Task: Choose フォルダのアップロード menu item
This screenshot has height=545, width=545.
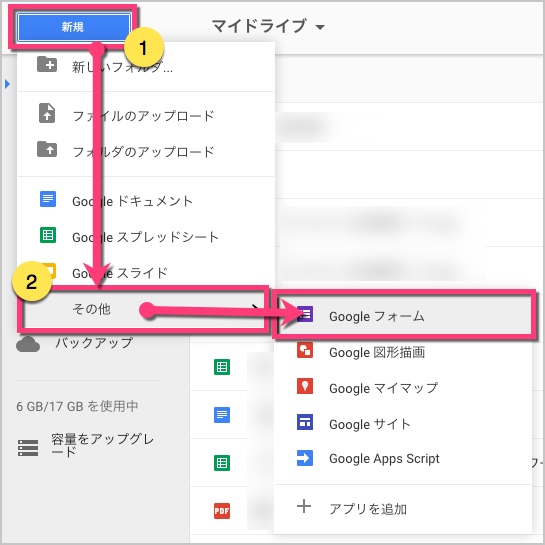Action: tap(143, 152)
